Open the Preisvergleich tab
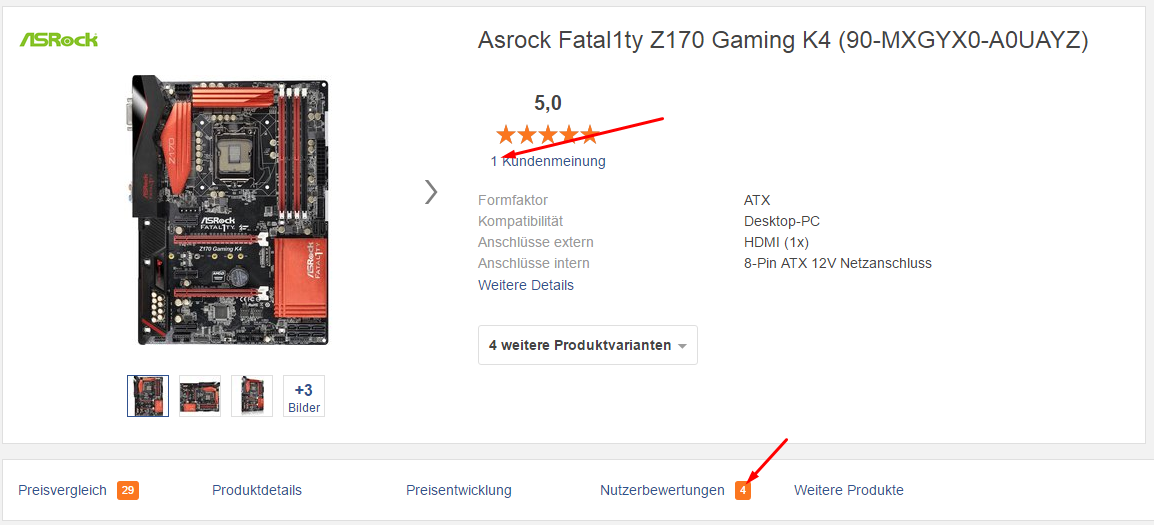 (63, 490)
